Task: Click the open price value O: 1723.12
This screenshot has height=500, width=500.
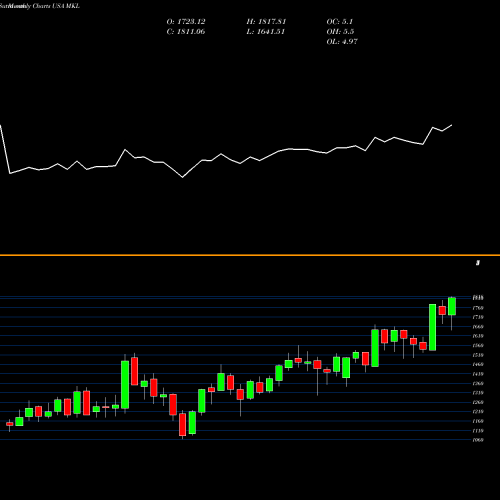Action: pyautogui.click(x=186, y=22)
